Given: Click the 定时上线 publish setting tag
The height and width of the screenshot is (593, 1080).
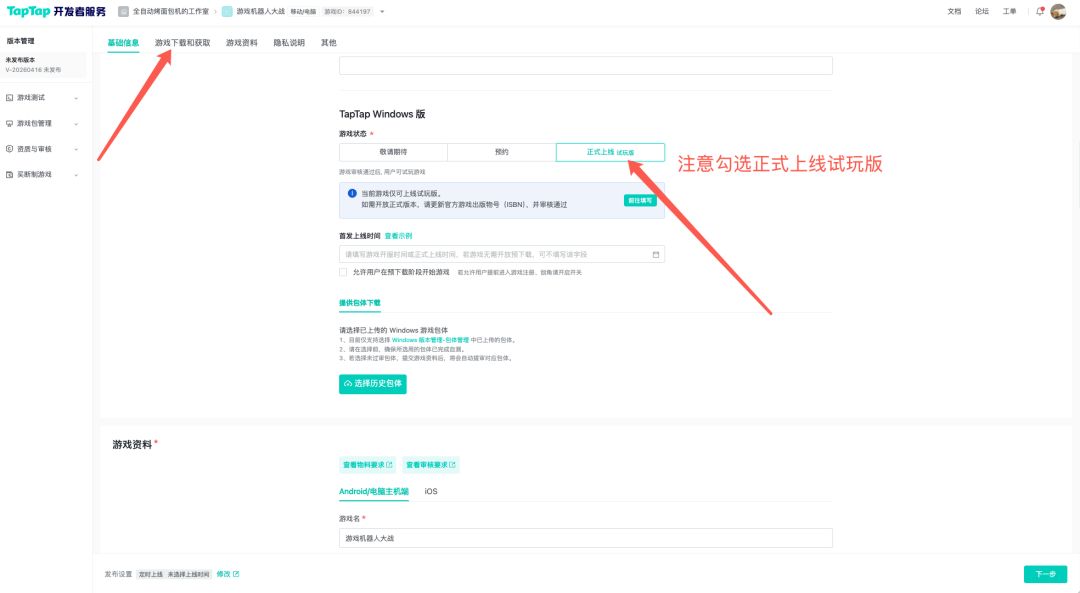Looking at the screenshot, I should [151, 574].
